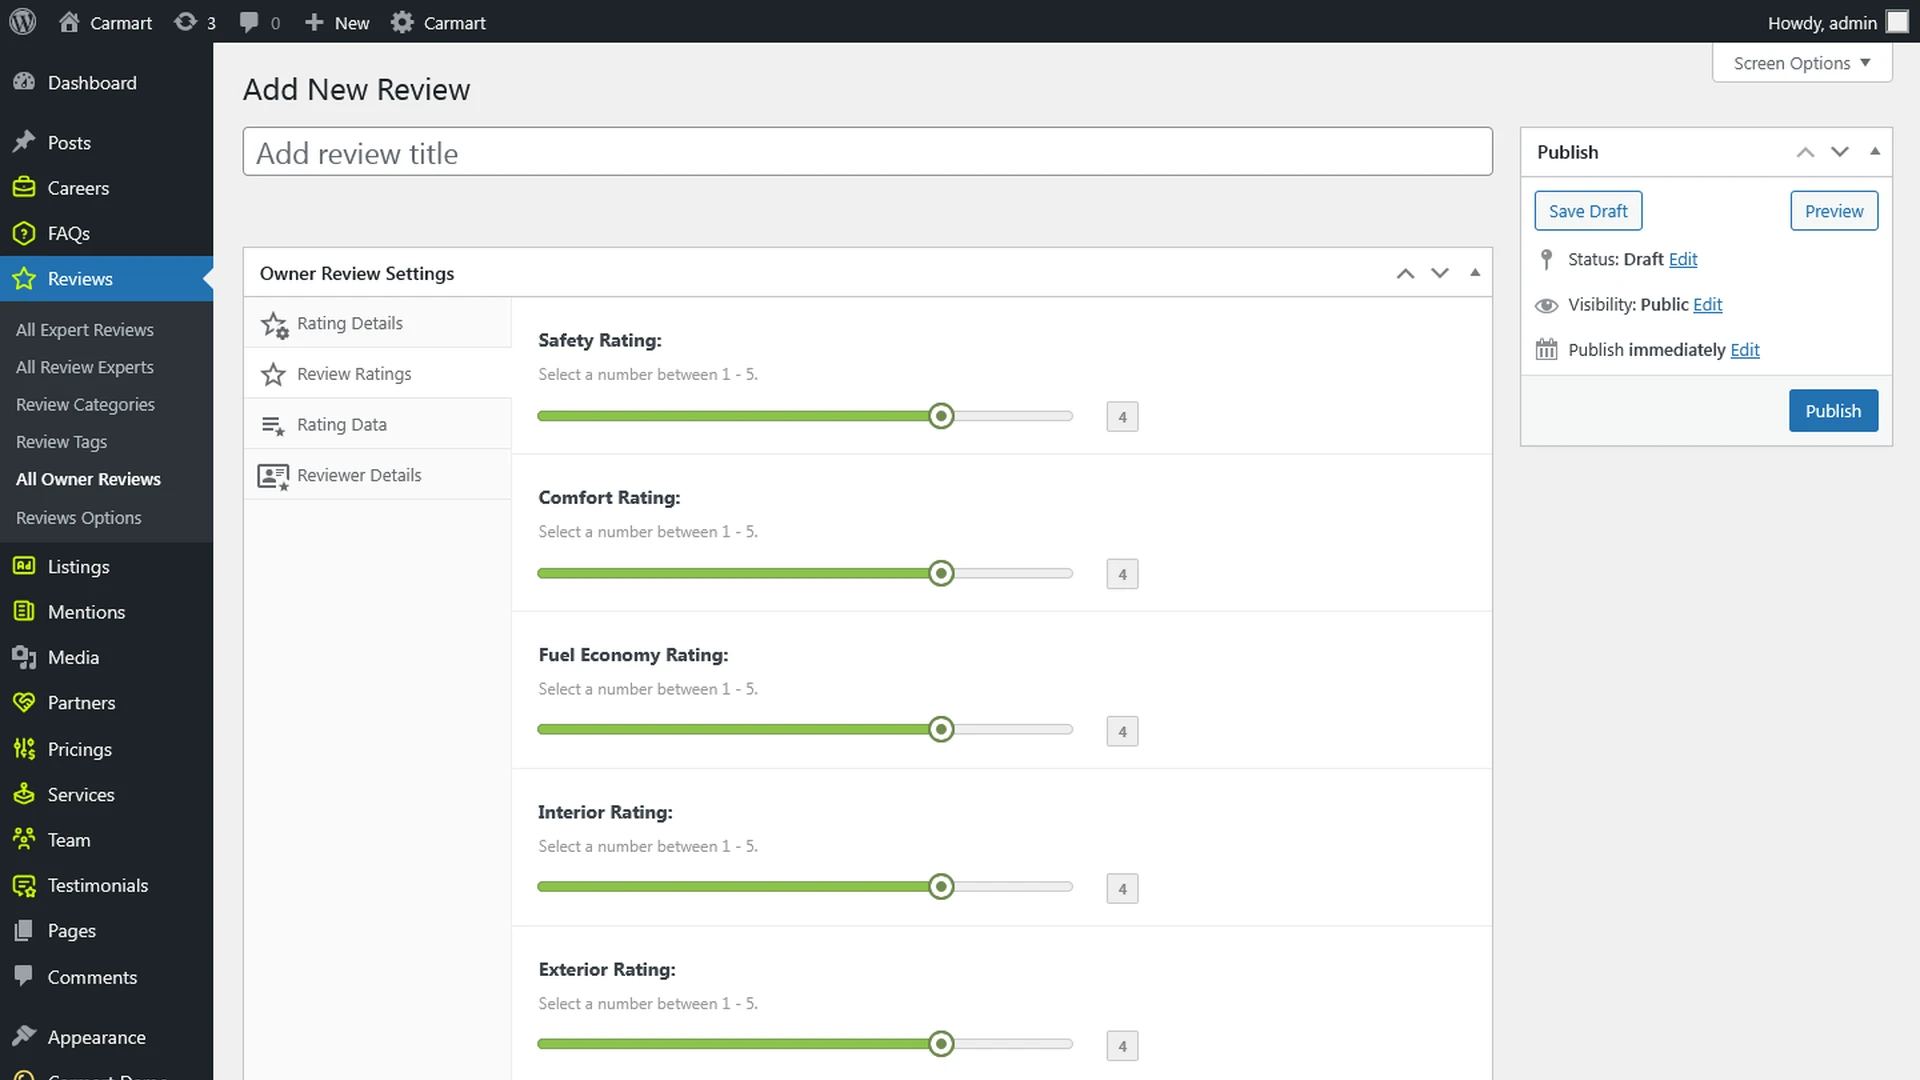Move Publish panel down
Viewport: 1920px width, 1080px height.
[1840, 152]
